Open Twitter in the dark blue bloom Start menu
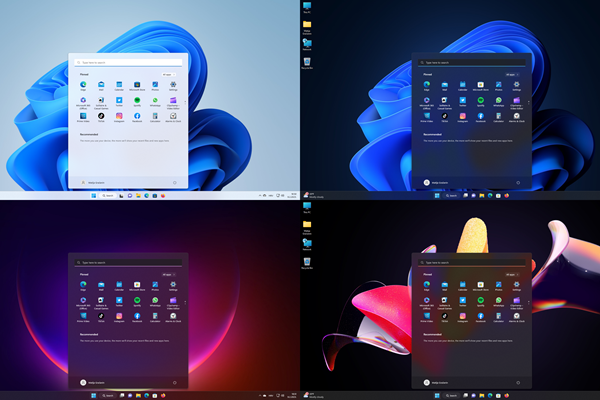Image resolution: width=600 pixels, height=400 pixels. [463, 100]
